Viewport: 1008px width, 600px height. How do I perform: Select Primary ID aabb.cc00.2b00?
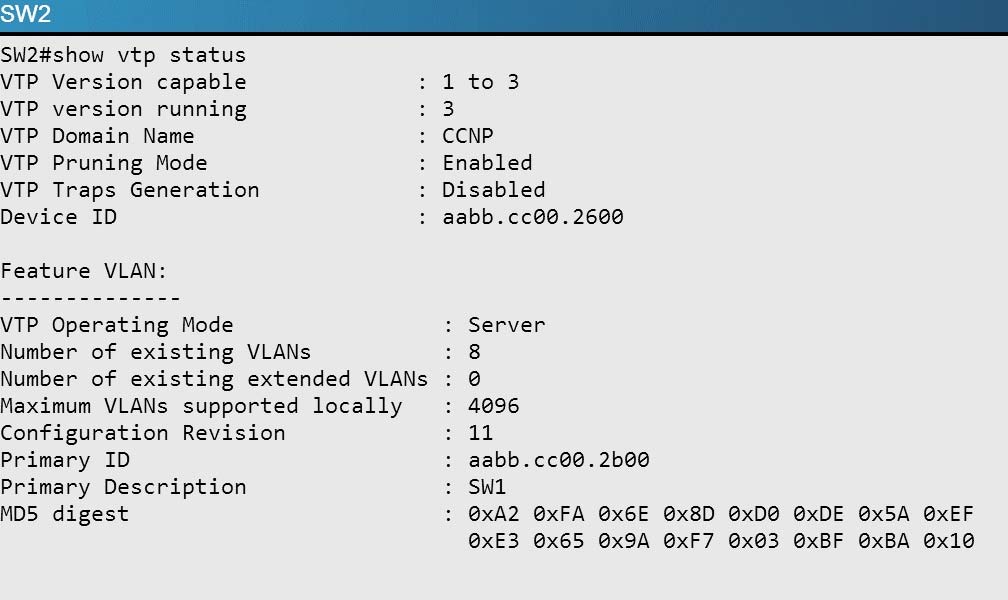click(x=559, y=460)
